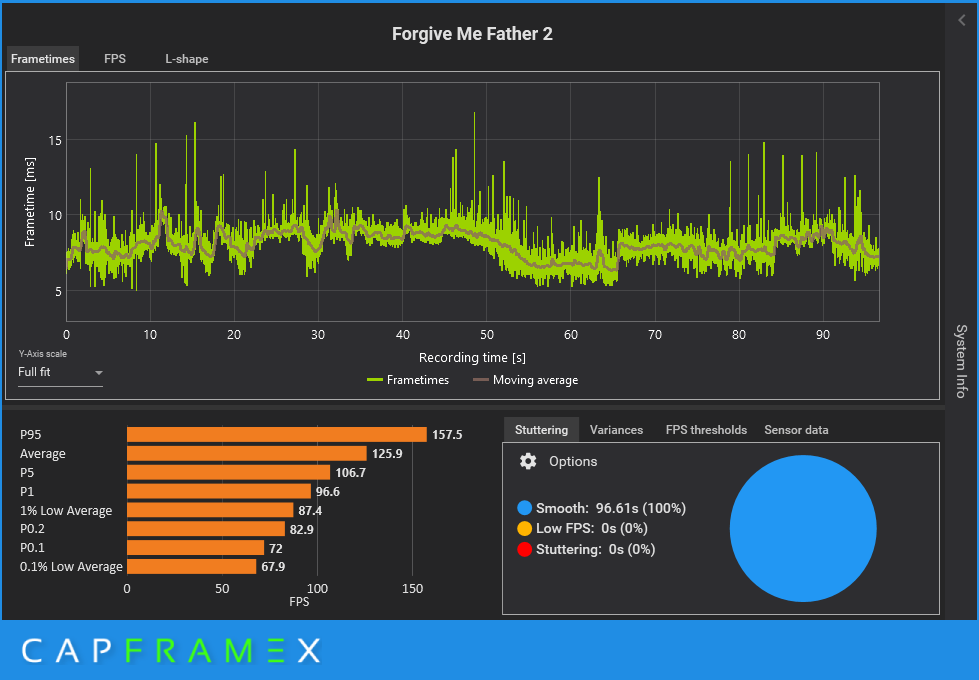Open the Y-Axis scale Full fit dropdown
Viewport: 979px width, 680px height.
click(60, 372)
